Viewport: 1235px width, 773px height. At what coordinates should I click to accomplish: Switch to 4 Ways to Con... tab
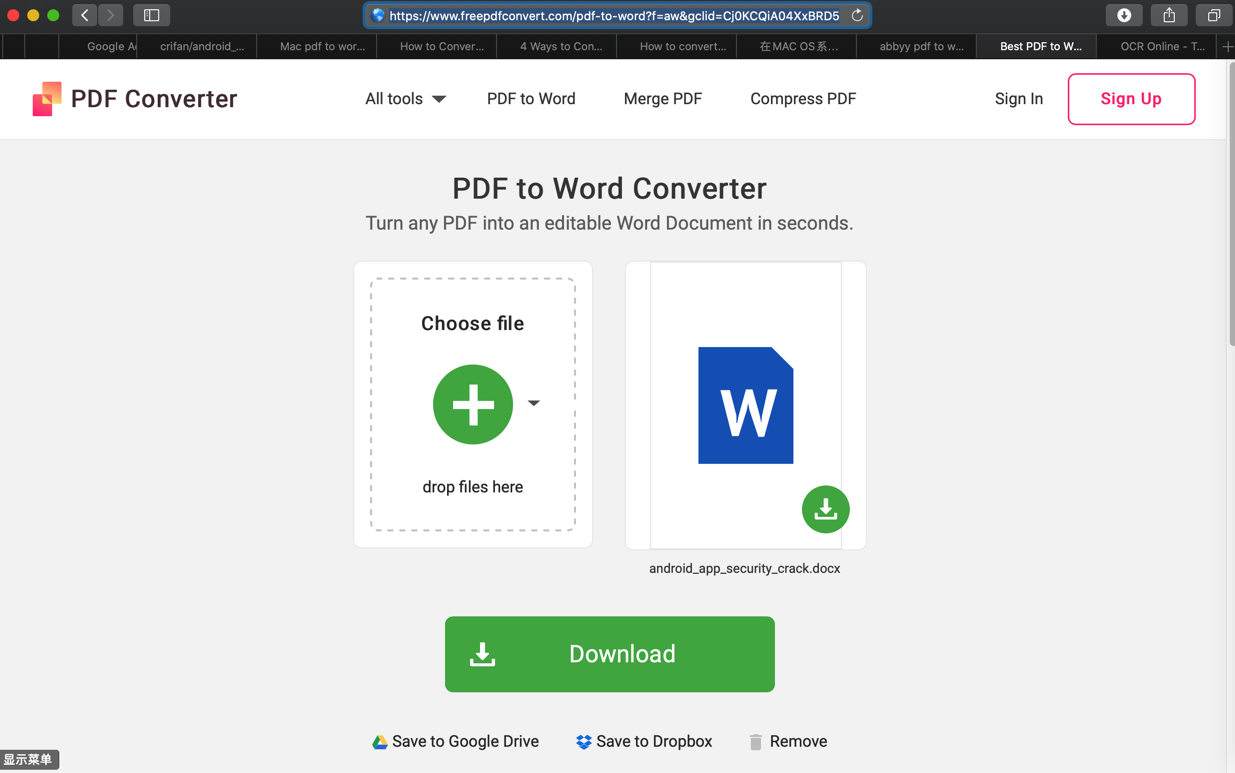click(558, 46)
